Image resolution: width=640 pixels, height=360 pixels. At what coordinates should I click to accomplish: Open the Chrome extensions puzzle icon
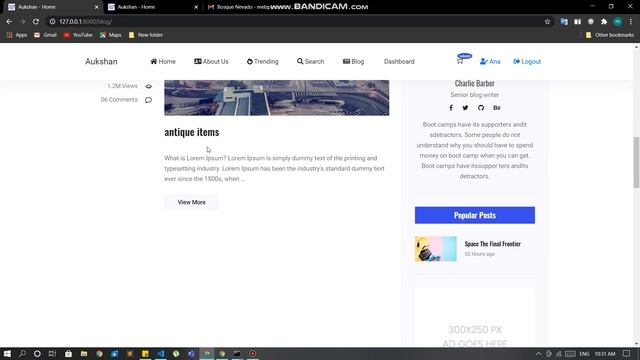pos(604,22)
